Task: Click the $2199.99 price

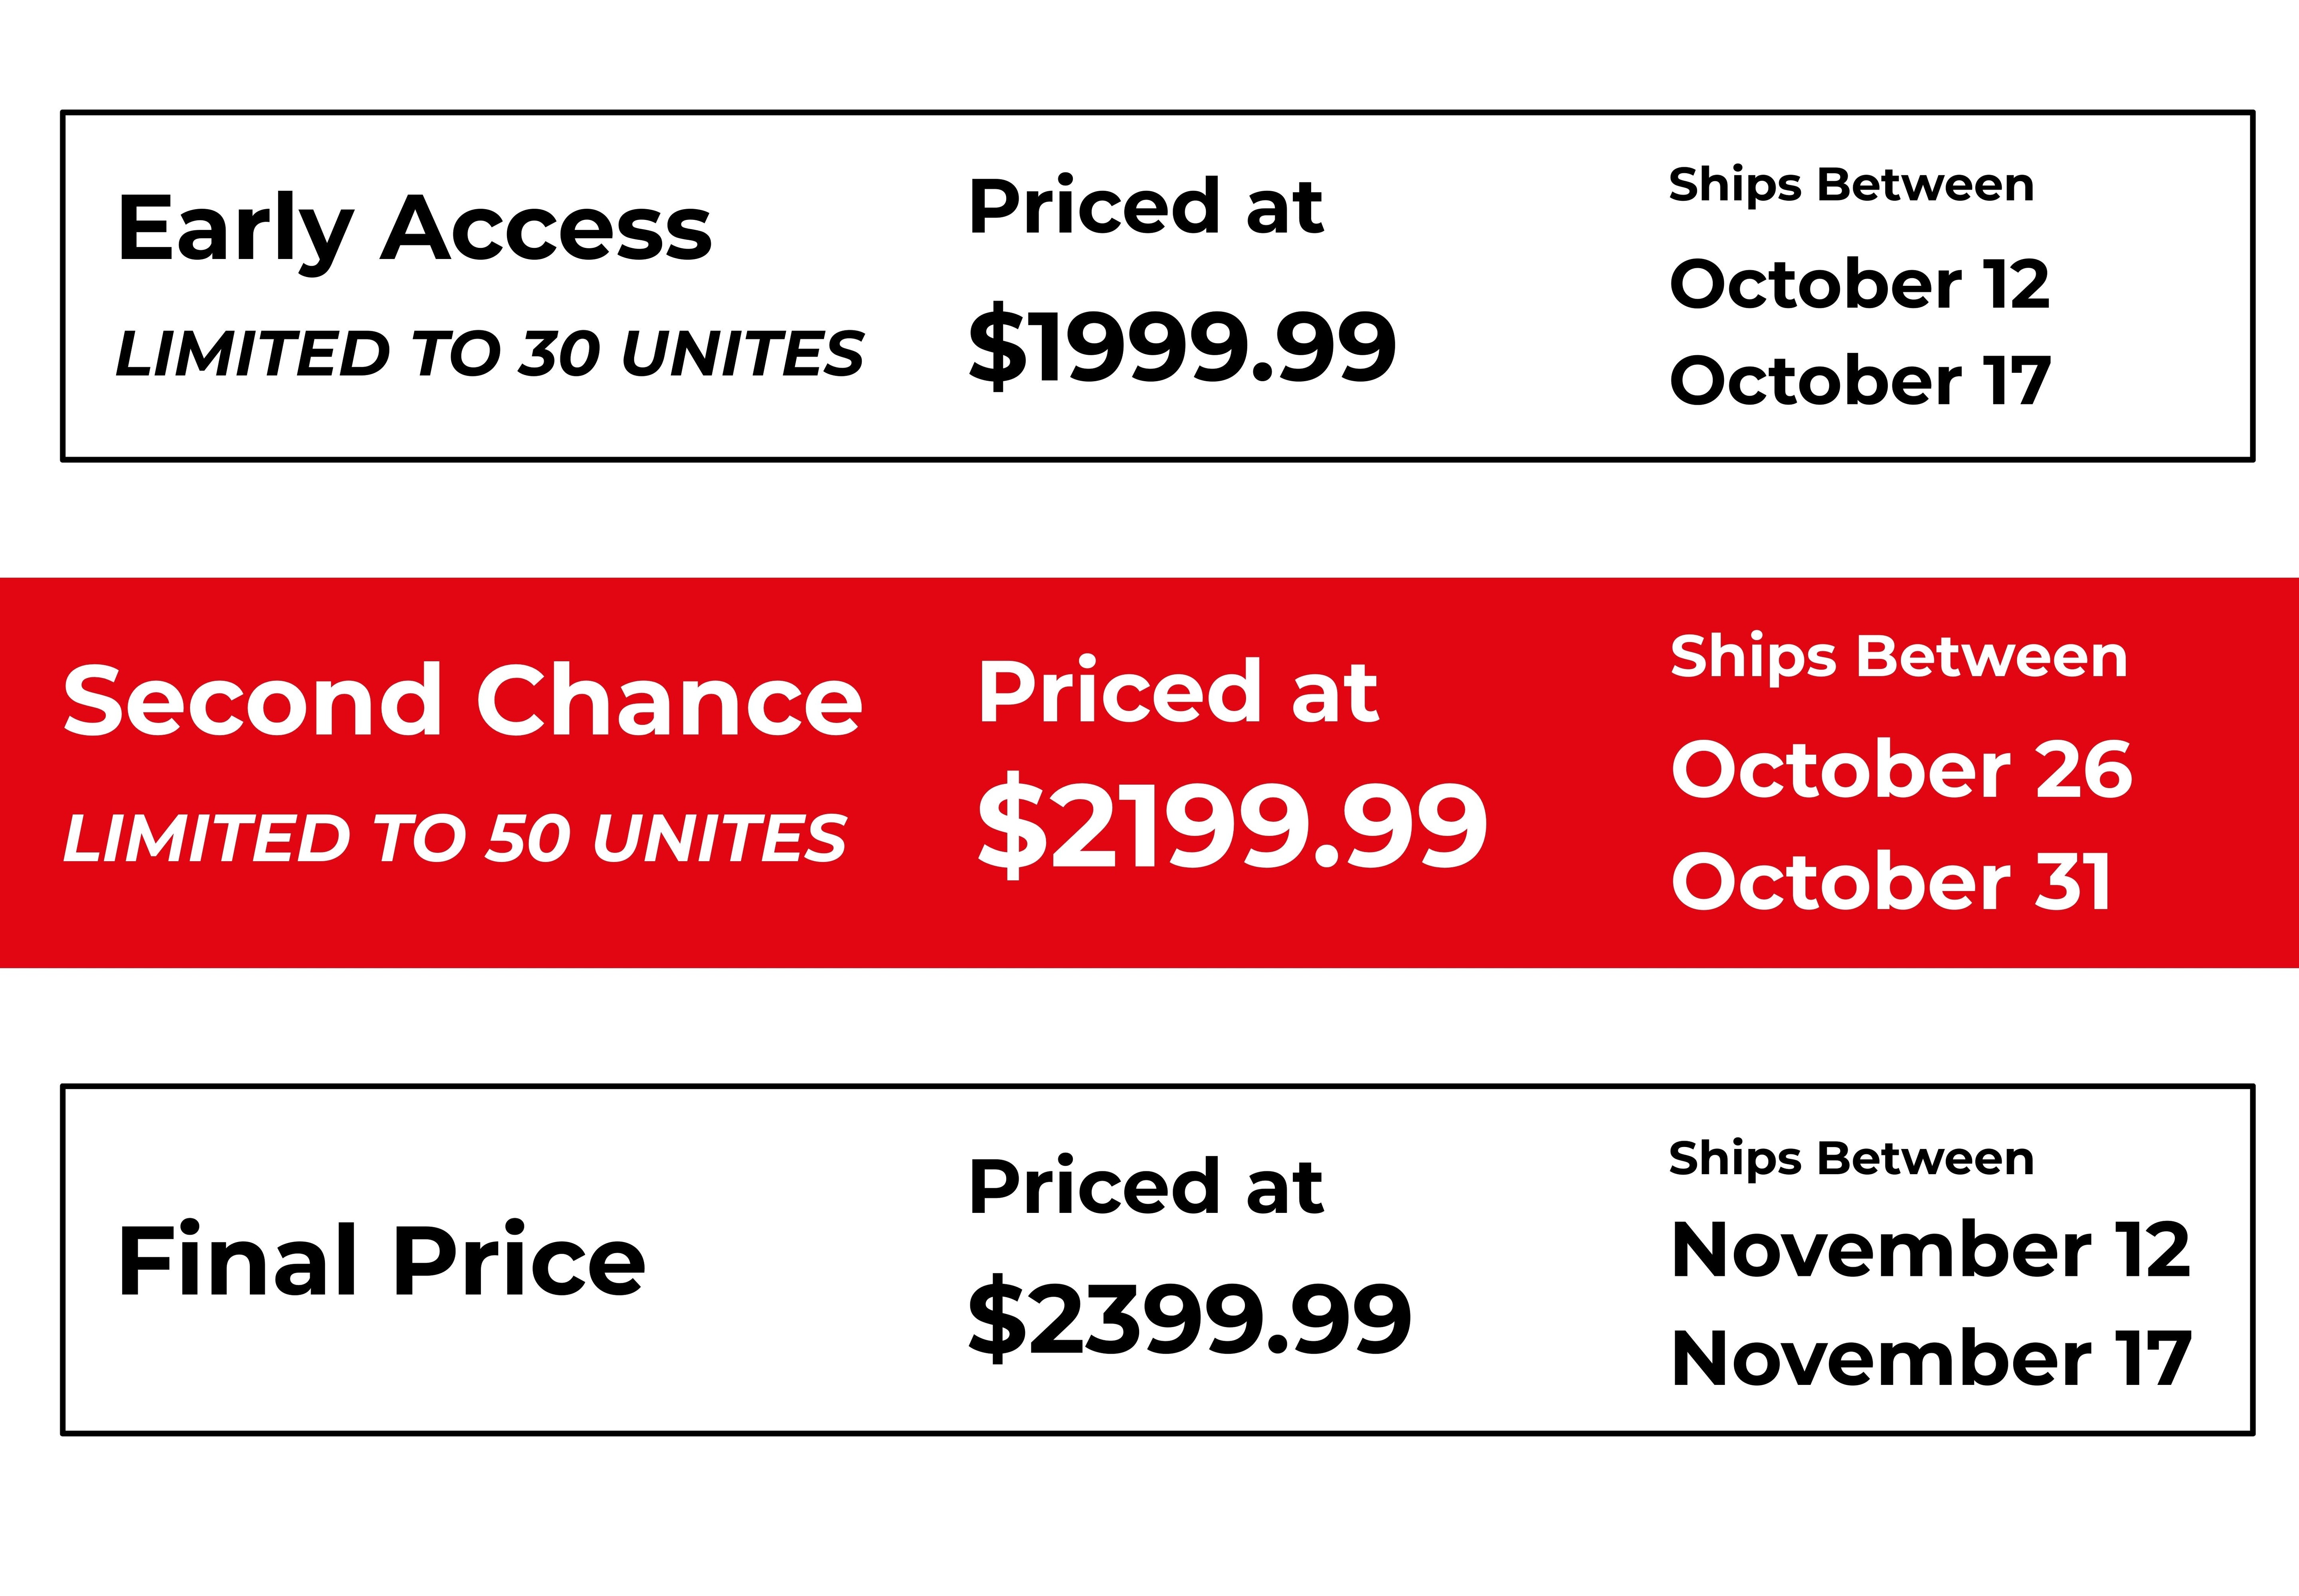Action: pos(1232,826)
